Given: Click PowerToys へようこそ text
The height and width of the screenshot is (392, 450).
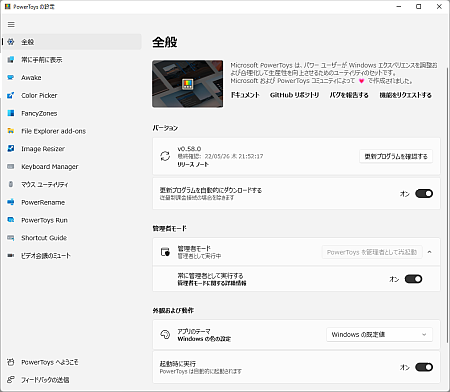Looking at the screenshot, I should pos(50,362).
